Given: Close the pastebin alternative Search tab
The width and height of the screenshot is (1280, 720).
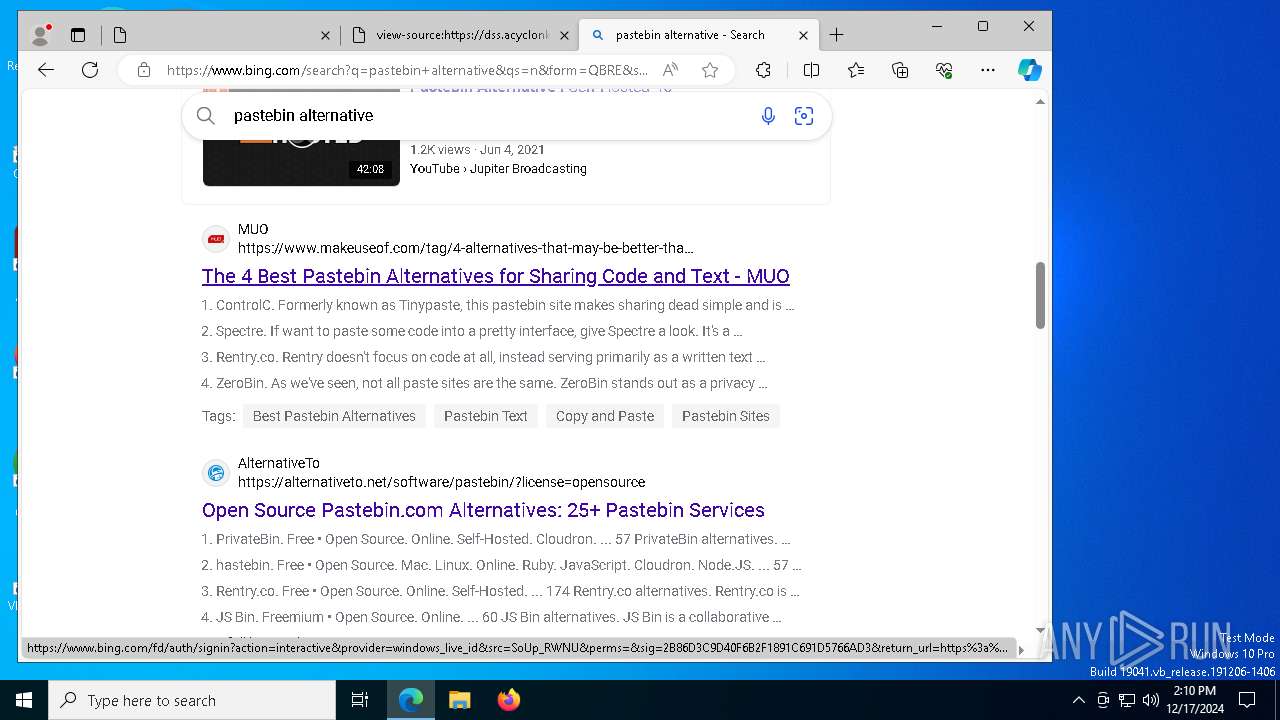Looking at the screenshot, I should (803, 35).
